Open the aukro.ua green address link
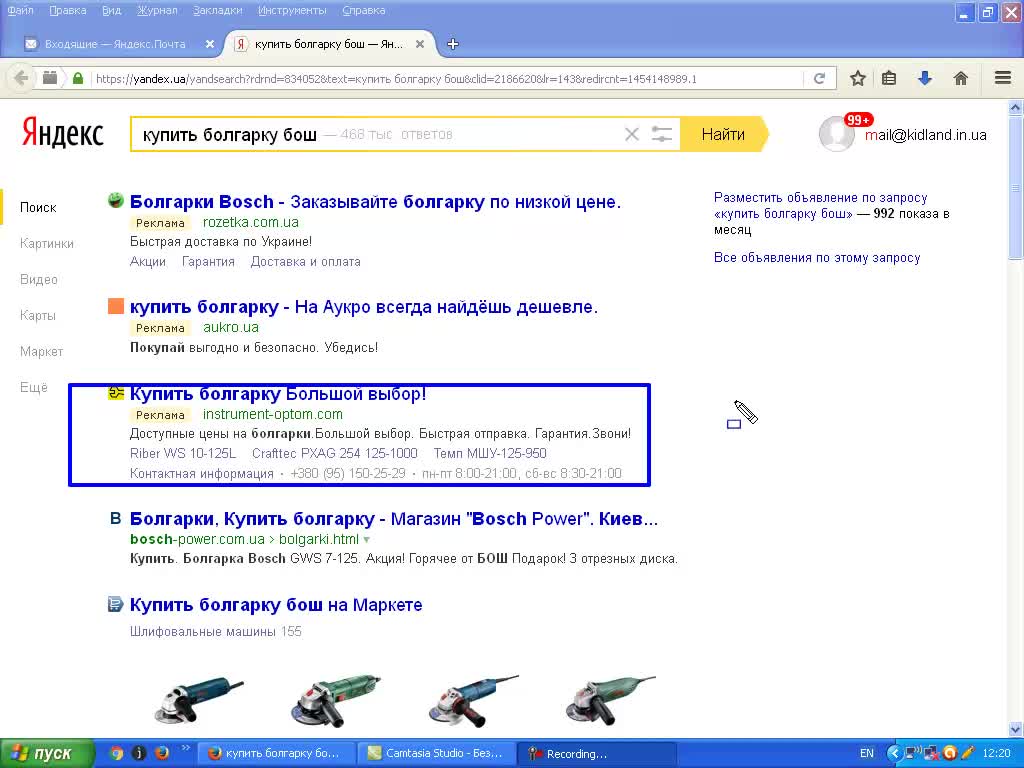The width and height of the screenshot is (1024, 768). pos(231,327)
